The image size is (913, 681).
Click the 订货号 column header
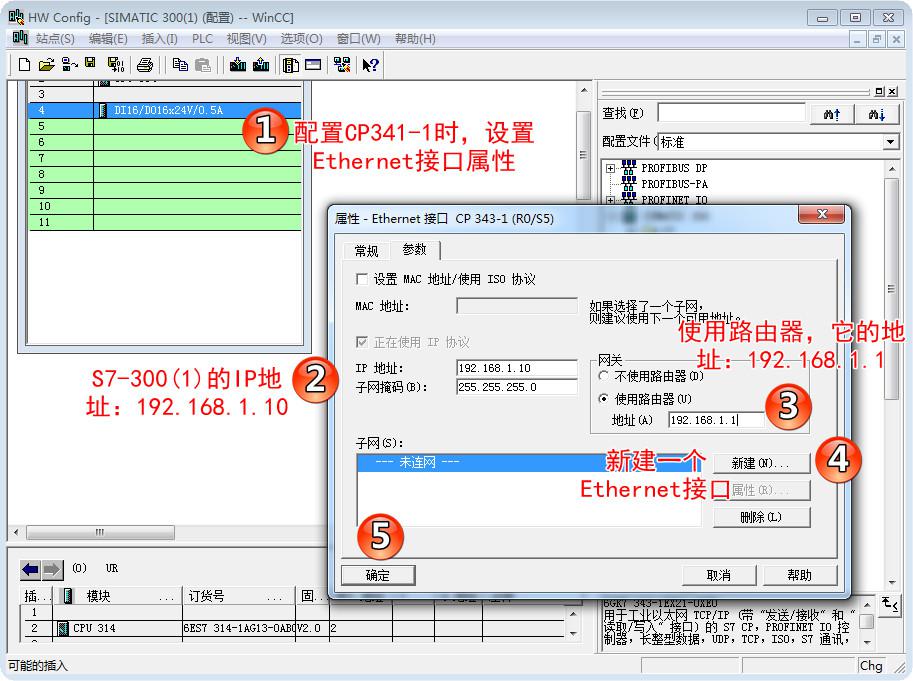[239, 596]
